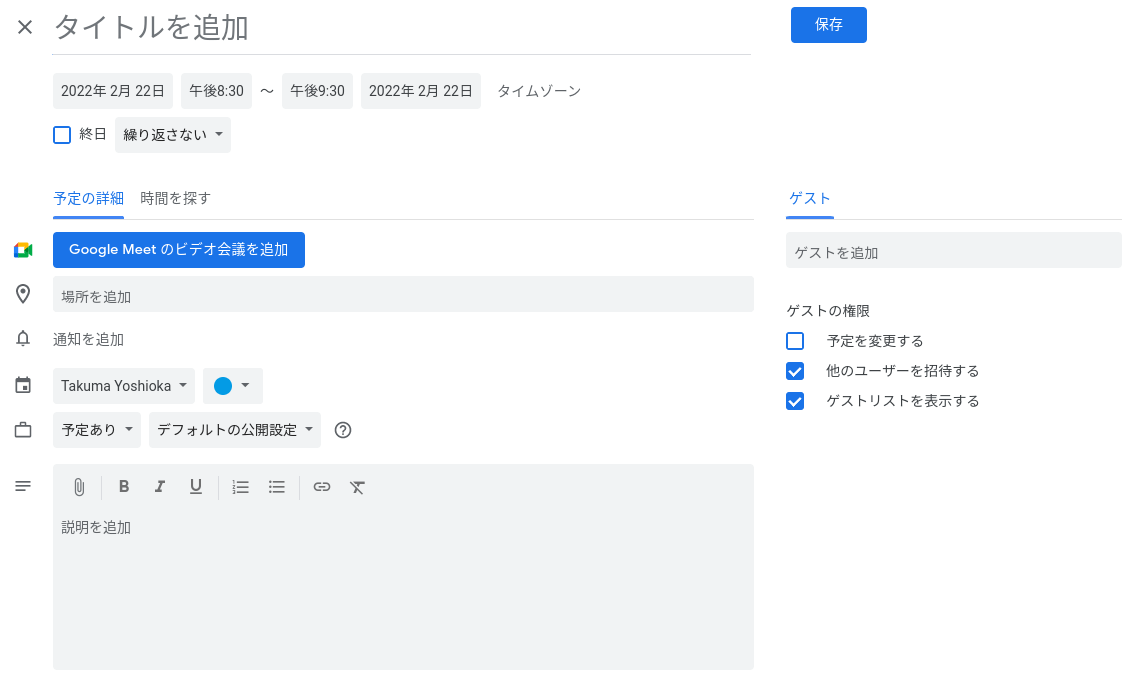Click the description lines icon
This screenshot has width=1139, height=683.
click(x=23, y=486)
